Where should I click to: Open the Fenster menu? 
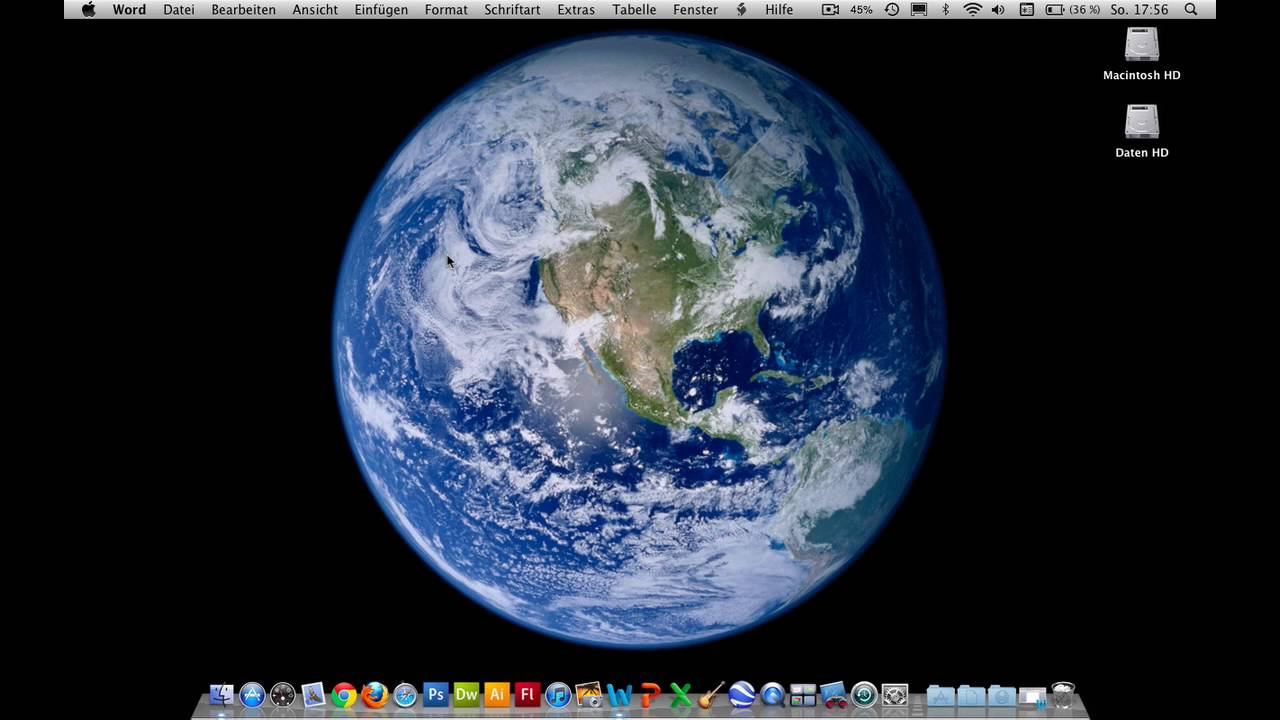[695, 9]
